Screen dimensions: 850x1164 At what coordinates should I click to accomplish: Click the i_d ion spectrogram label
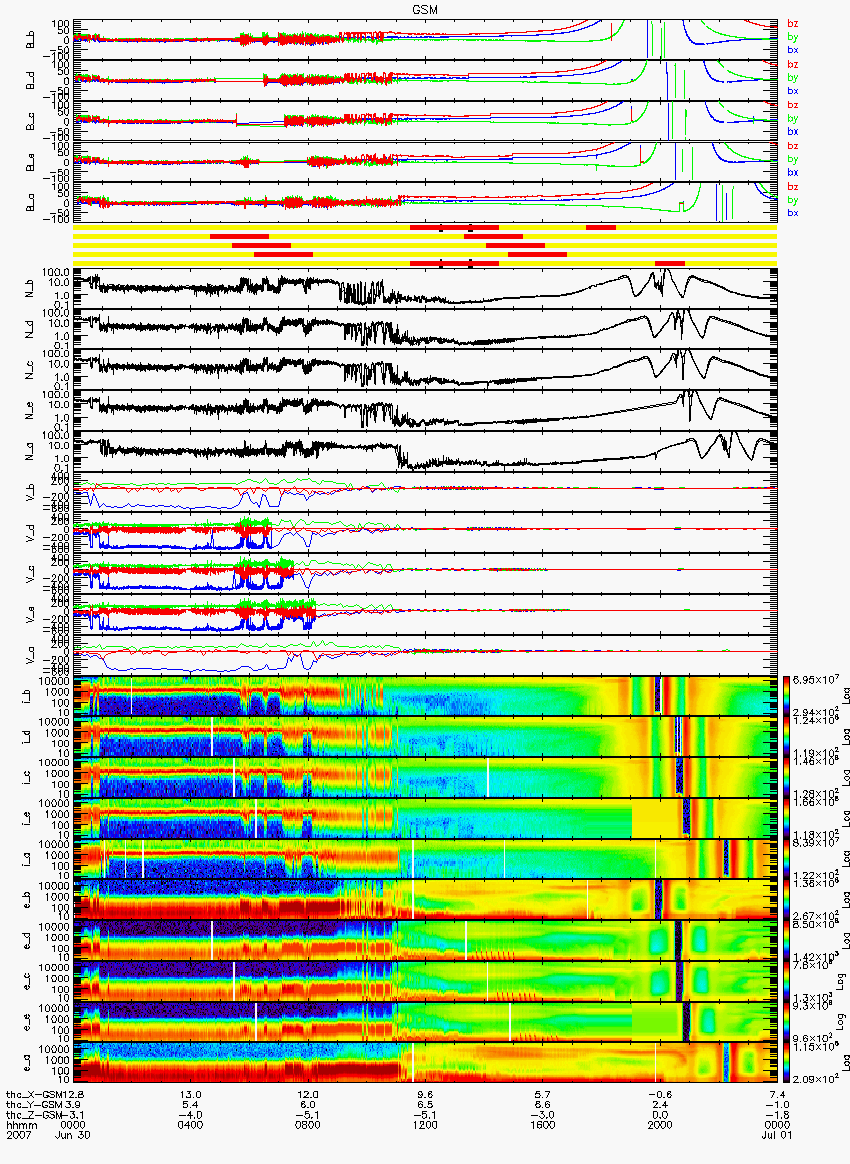(x=28, y=737)
